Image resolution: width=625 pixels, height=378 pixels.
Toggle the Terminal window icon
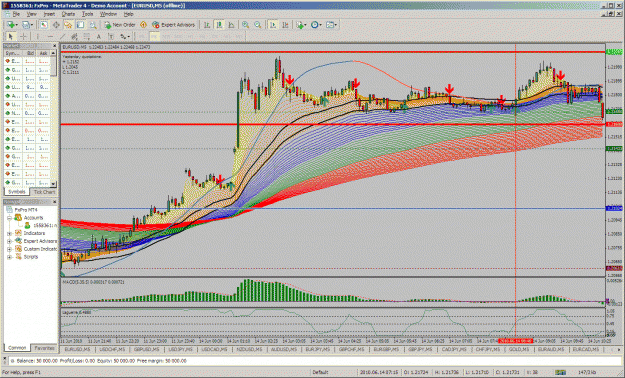coord(81,25)
